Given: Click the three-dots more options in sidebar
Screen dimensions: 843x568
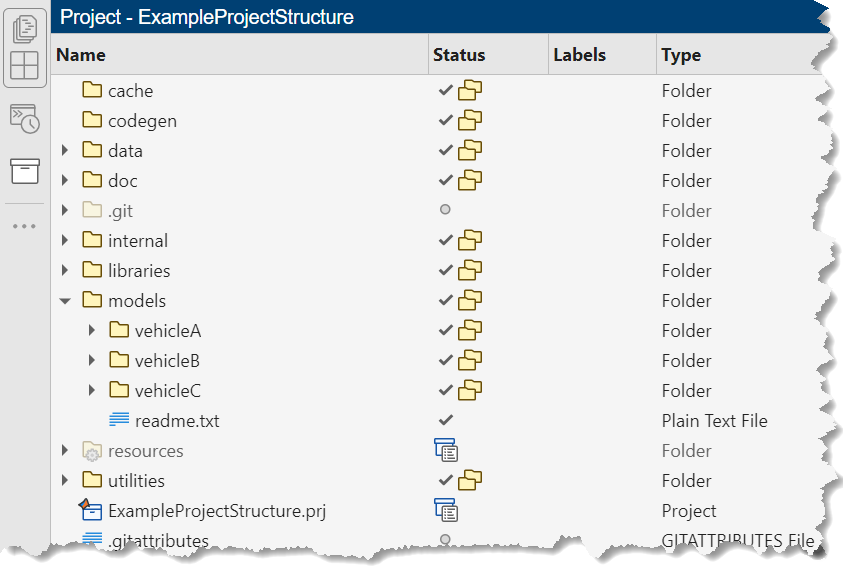Looking at the screenshot, I should 24,226.
